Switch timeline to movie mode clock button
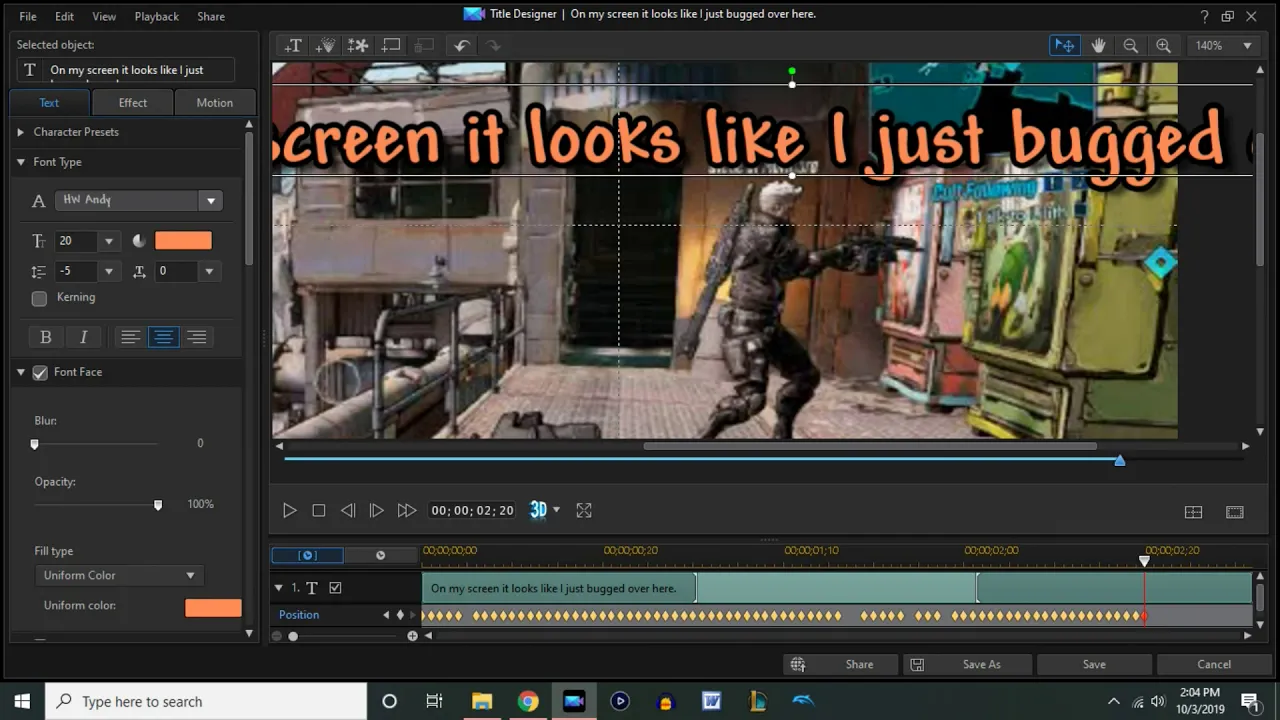 click(x=380, y=555)
